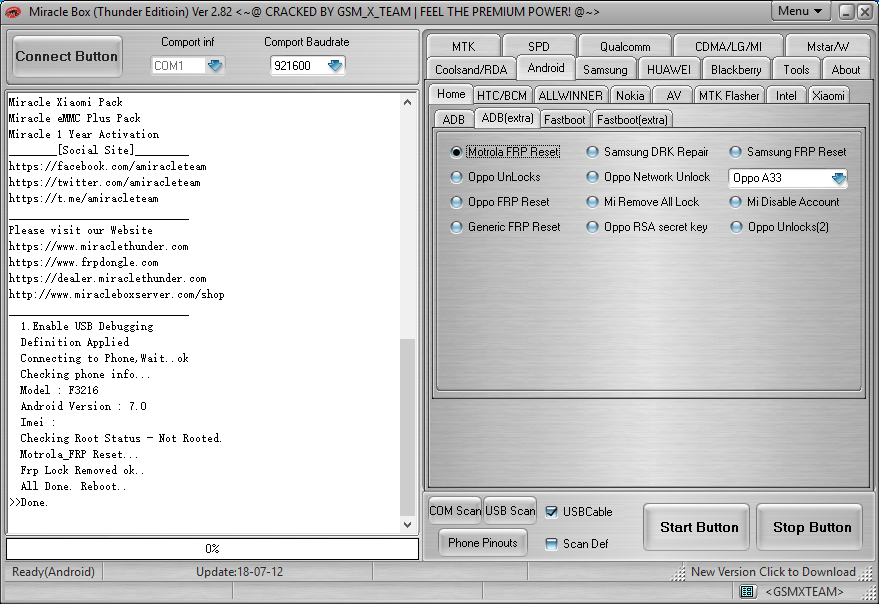
Task: Click the Stop Button
Action: (809, 527)
